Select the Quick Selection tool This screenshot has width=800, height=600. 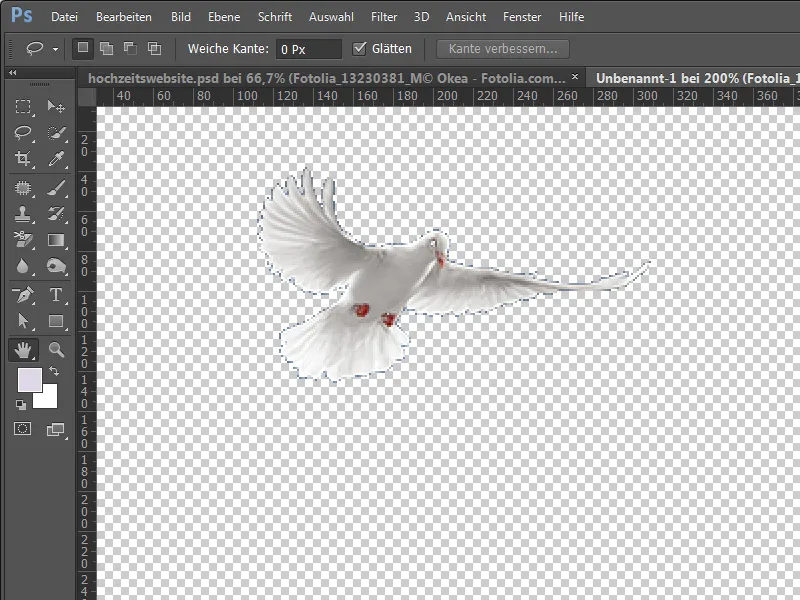pyautogui.click(x=56, y=133)
